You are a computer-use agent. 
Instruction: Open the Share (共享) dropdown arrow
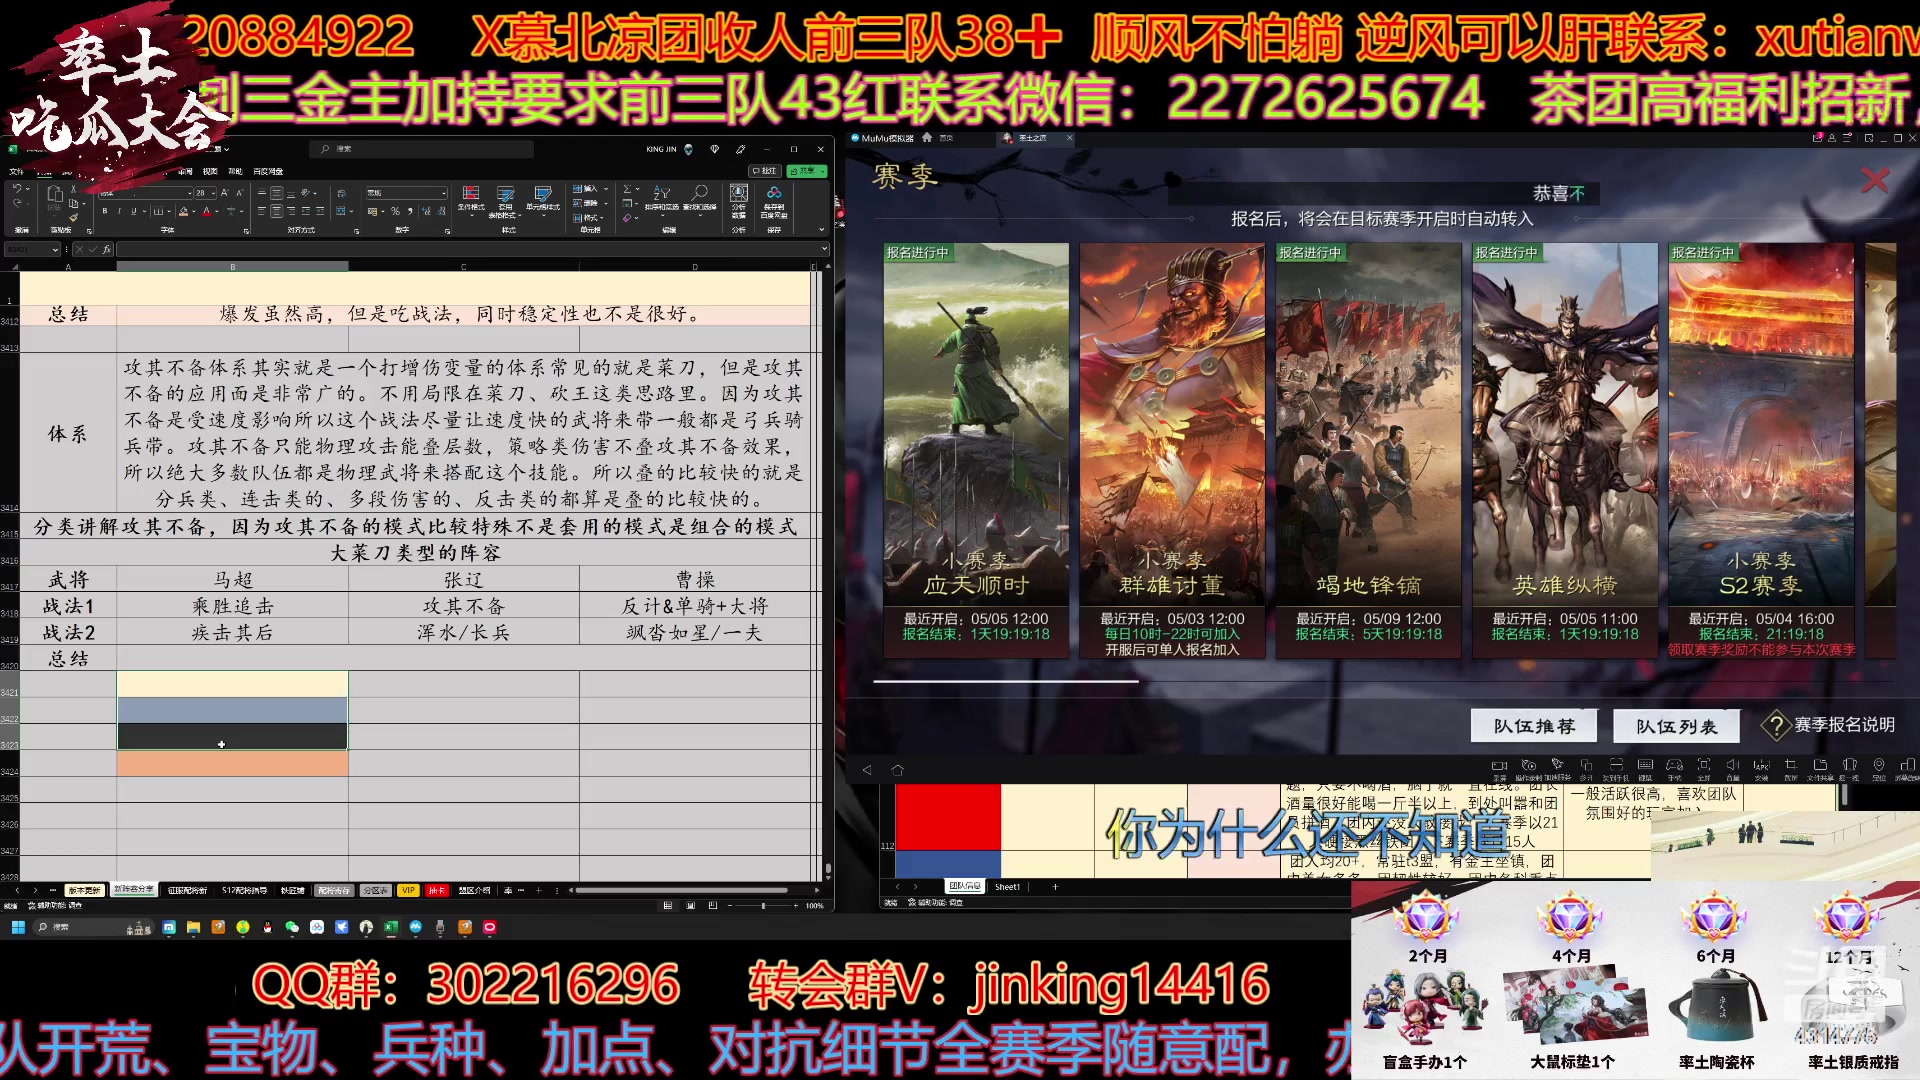(822, 171)
